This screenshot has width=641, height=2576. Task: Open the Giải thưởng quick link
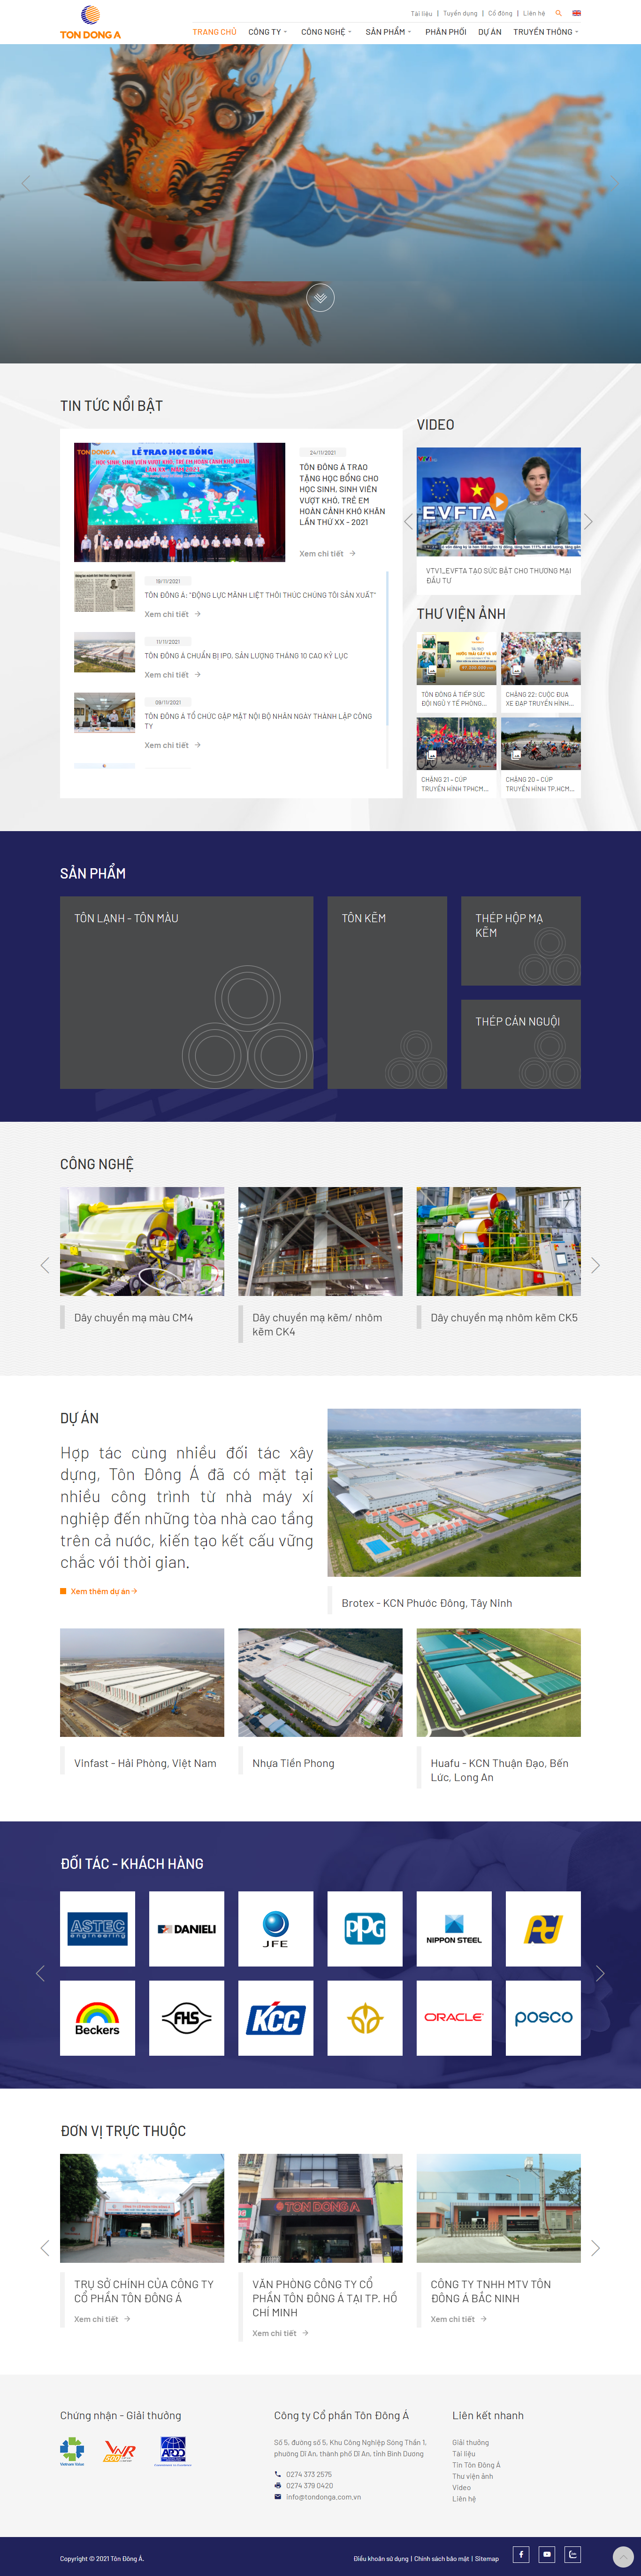470,2442
